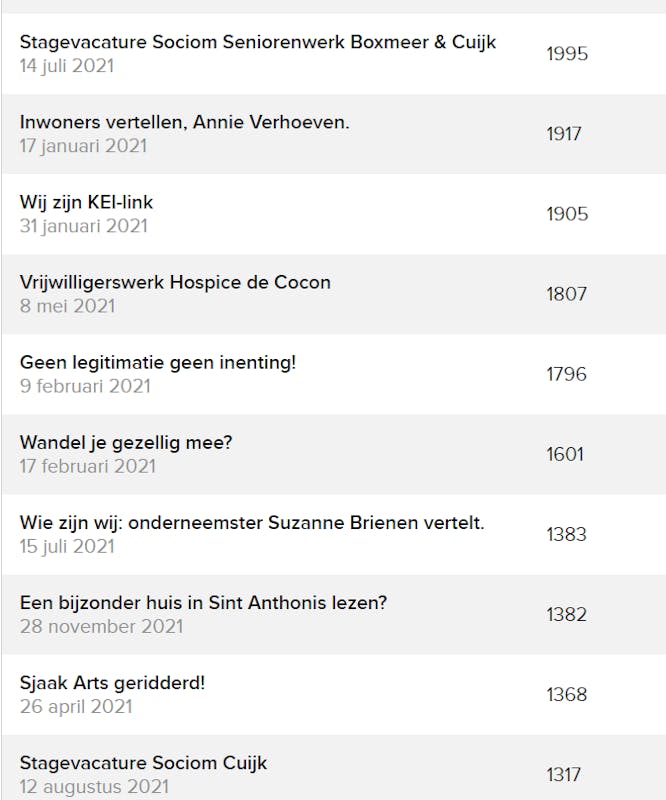Select the 'Stagevacature Sociom Cuijk' article

[x=144, y=763]
